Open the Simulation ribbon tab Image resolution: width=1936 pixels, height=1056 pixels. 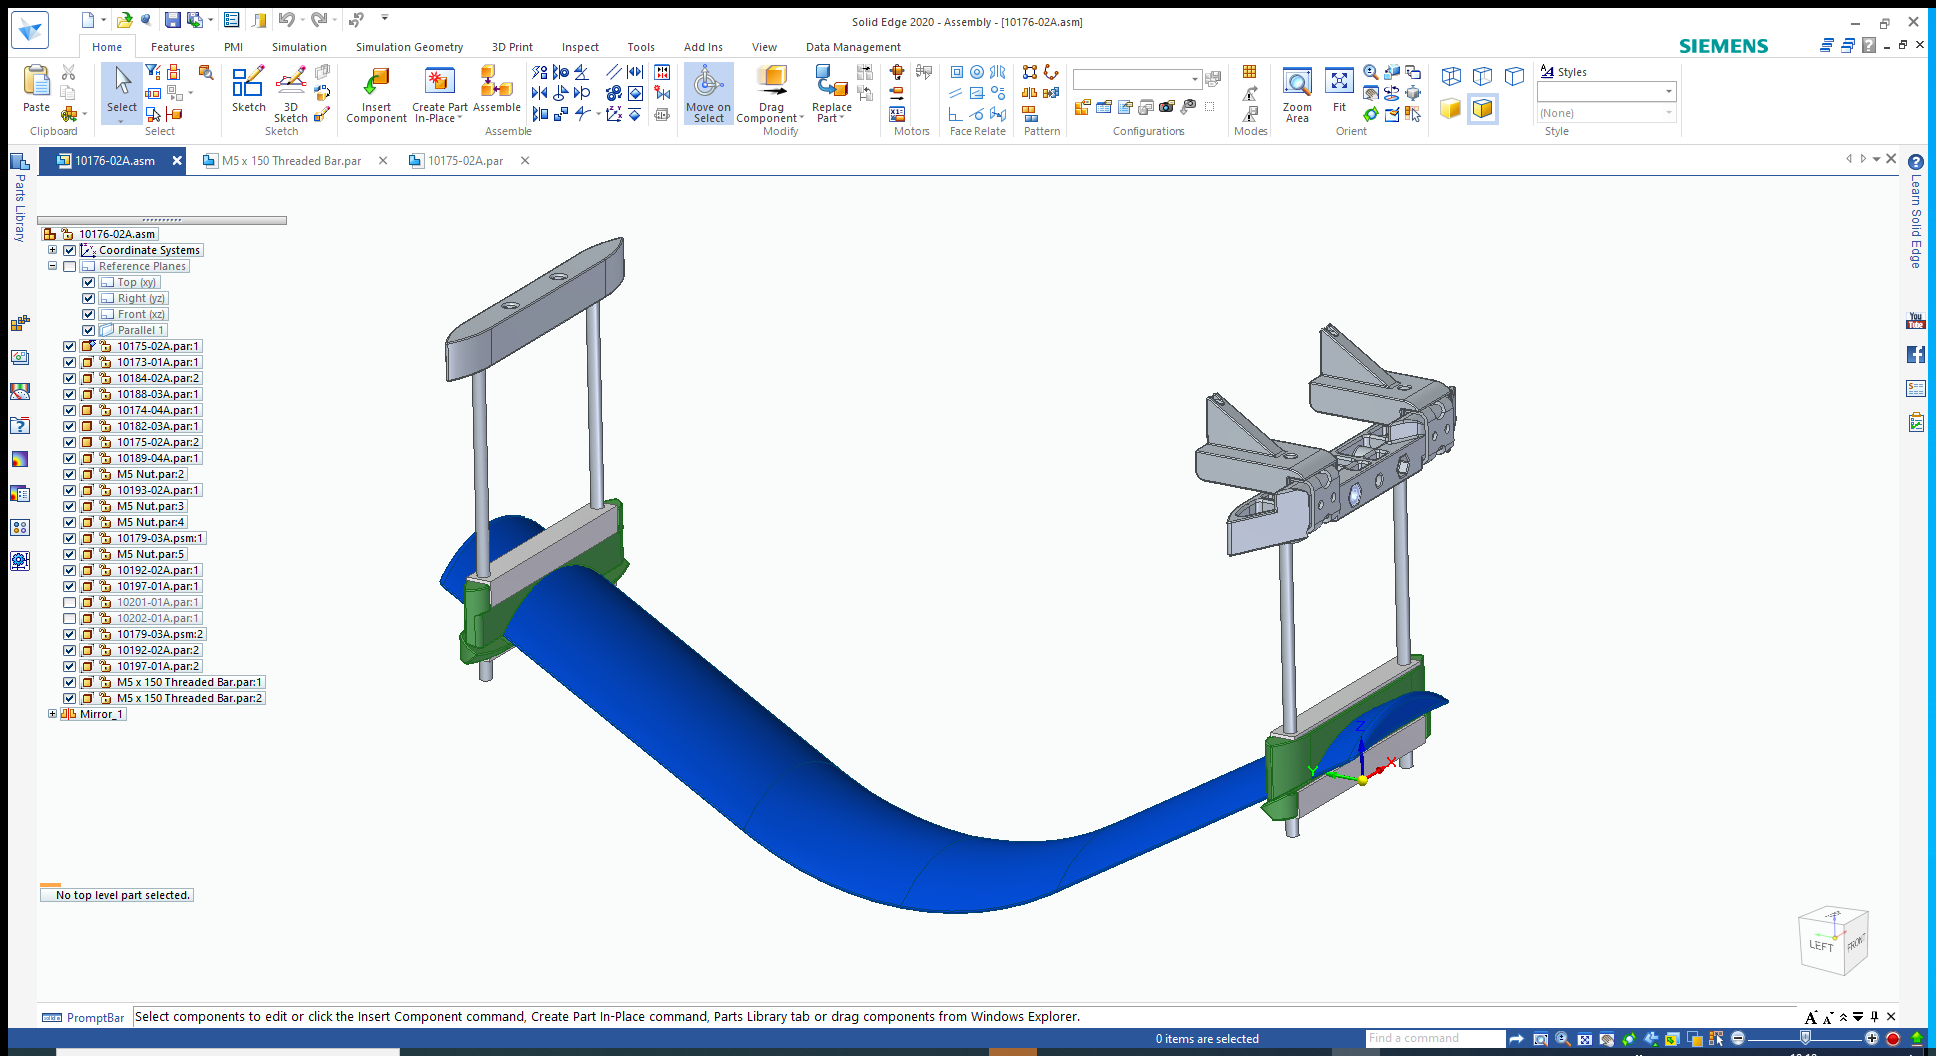(299, 47)
